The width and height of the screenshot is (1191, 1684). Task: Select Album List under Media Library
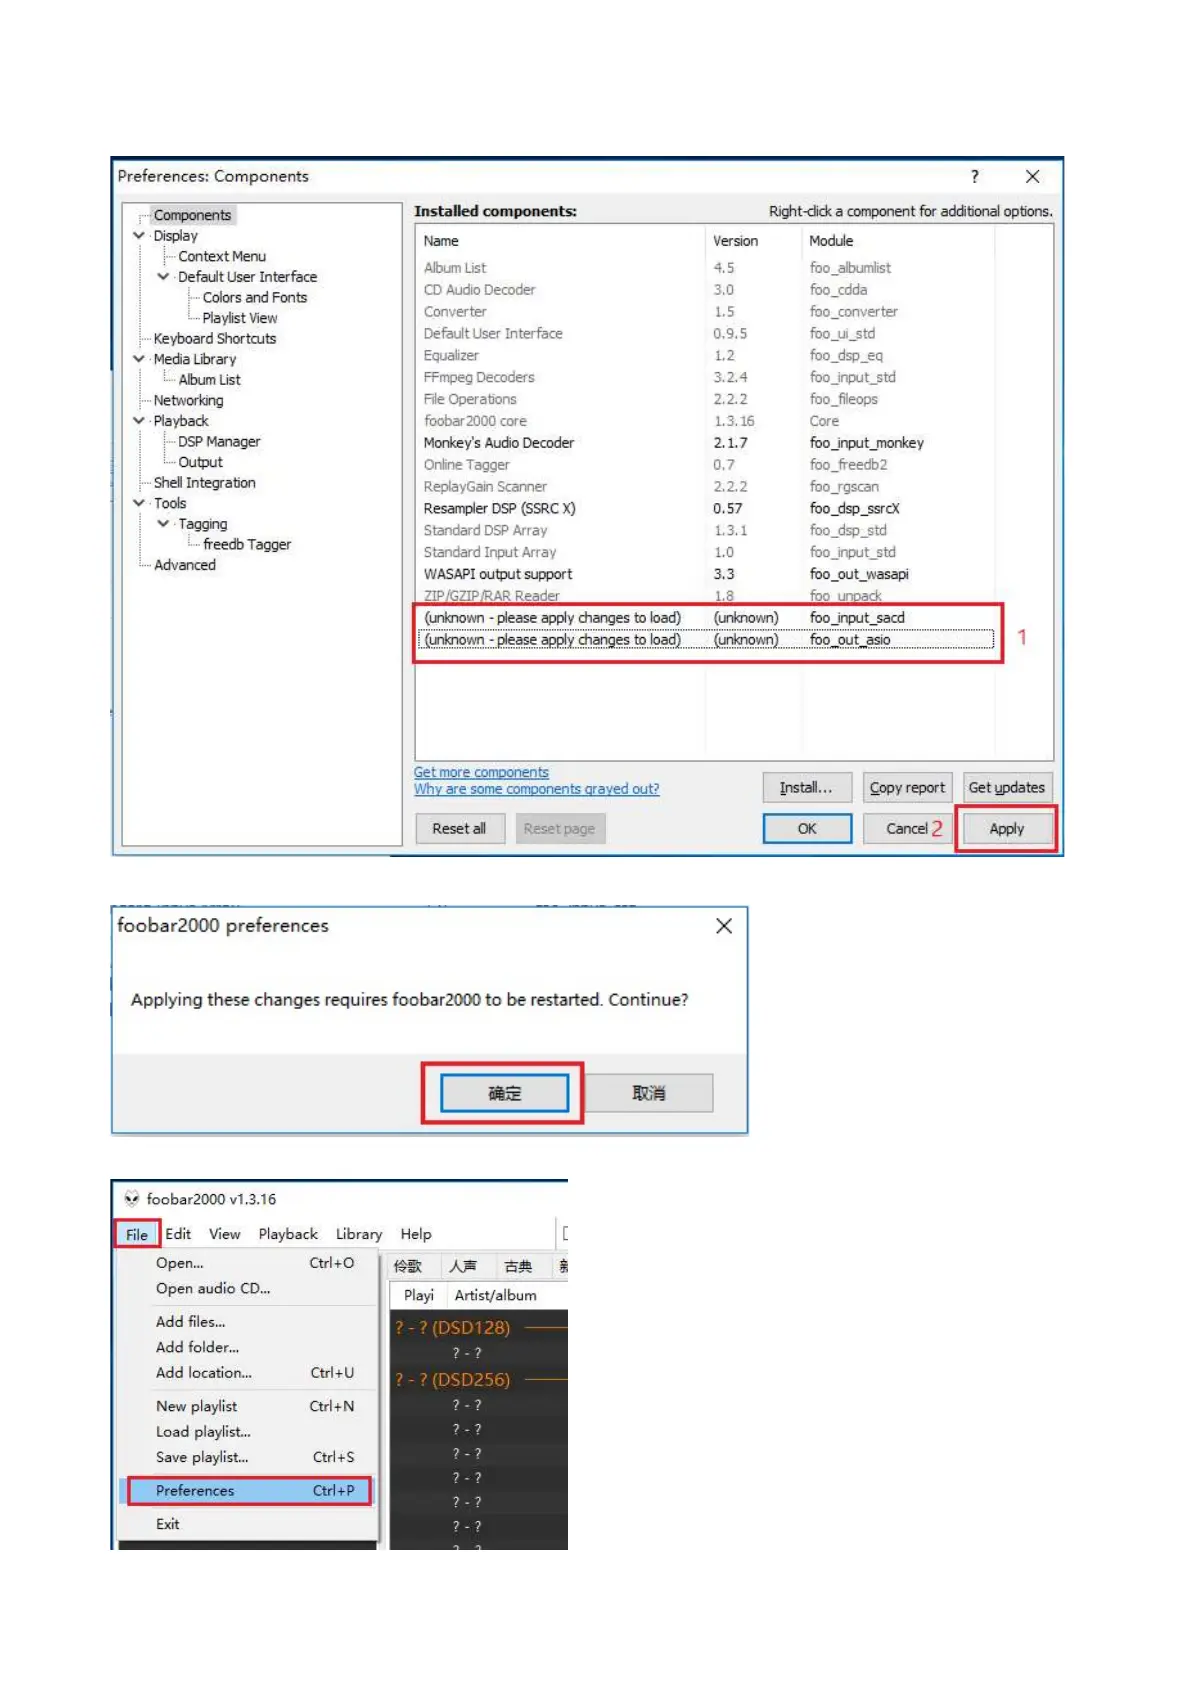click(210, 380)
